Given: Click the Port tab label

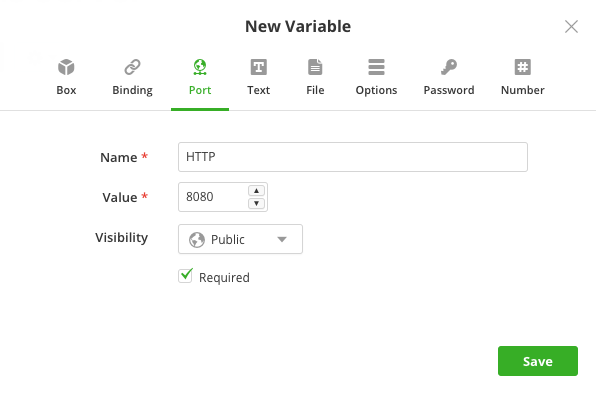Looking at the screenshot, I should tap(200, 90).
